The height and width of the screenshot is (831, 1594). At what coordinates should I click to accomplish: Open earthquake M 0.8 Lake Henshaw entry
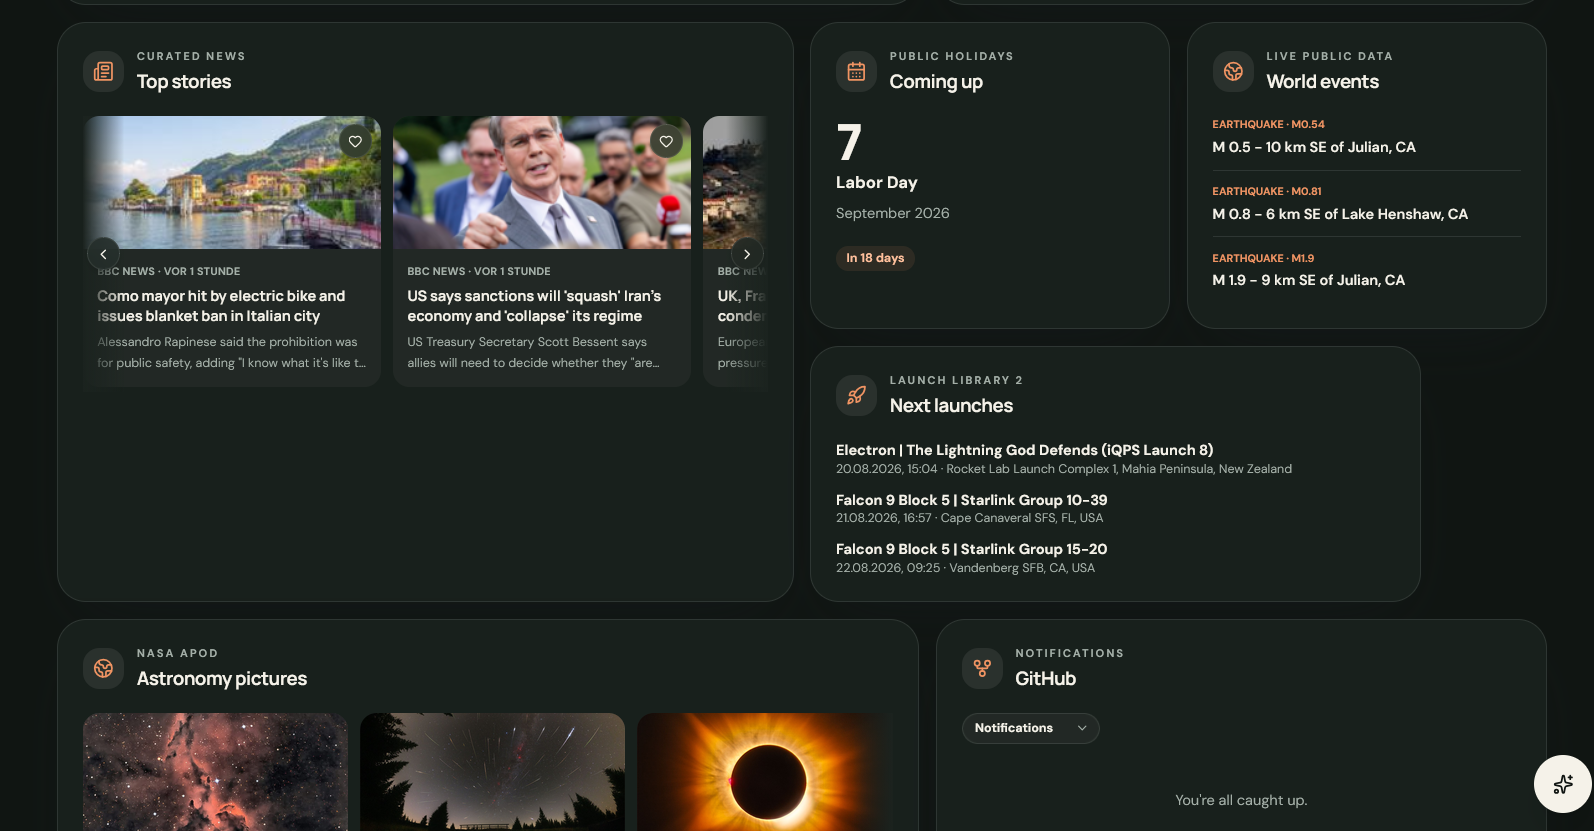(x=1340, y=214)
